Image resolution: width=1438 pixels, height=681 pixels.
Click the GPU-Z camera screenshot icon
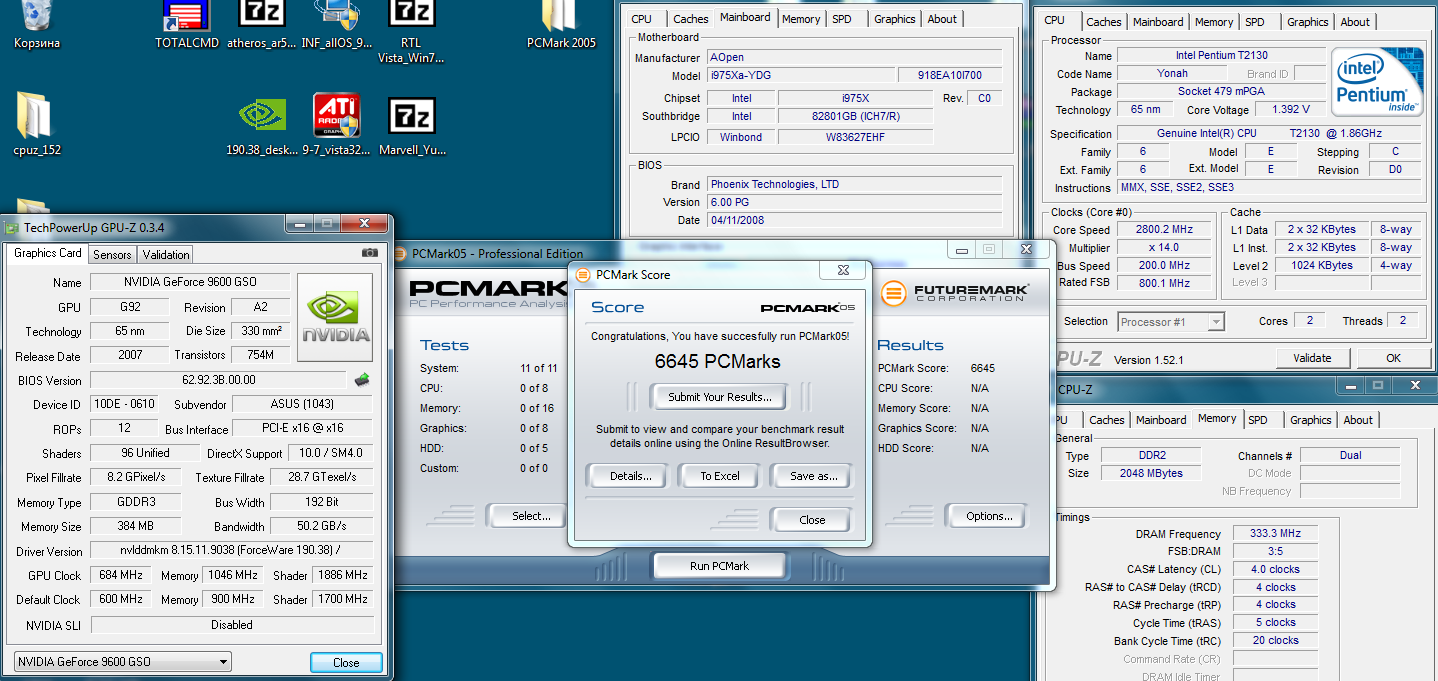coord(370,254)
